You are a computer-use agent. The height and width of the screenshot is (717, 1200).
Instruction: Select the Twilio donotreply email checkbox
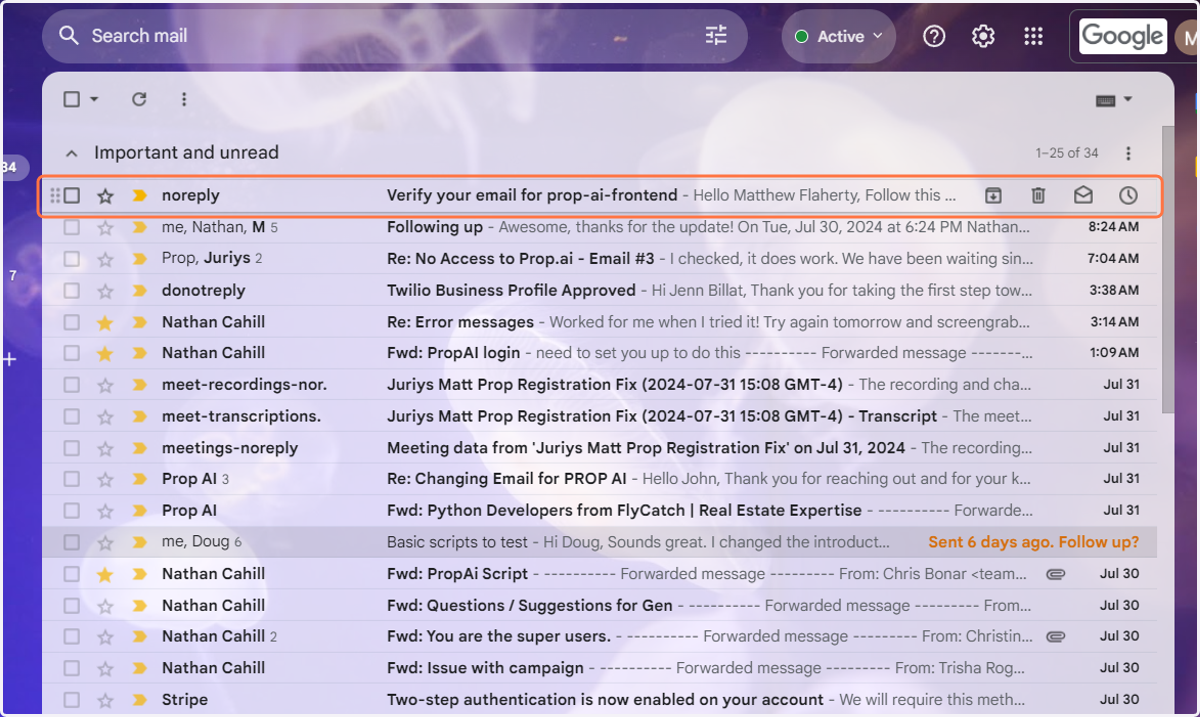pyautogui.click(x=72, y=291)
